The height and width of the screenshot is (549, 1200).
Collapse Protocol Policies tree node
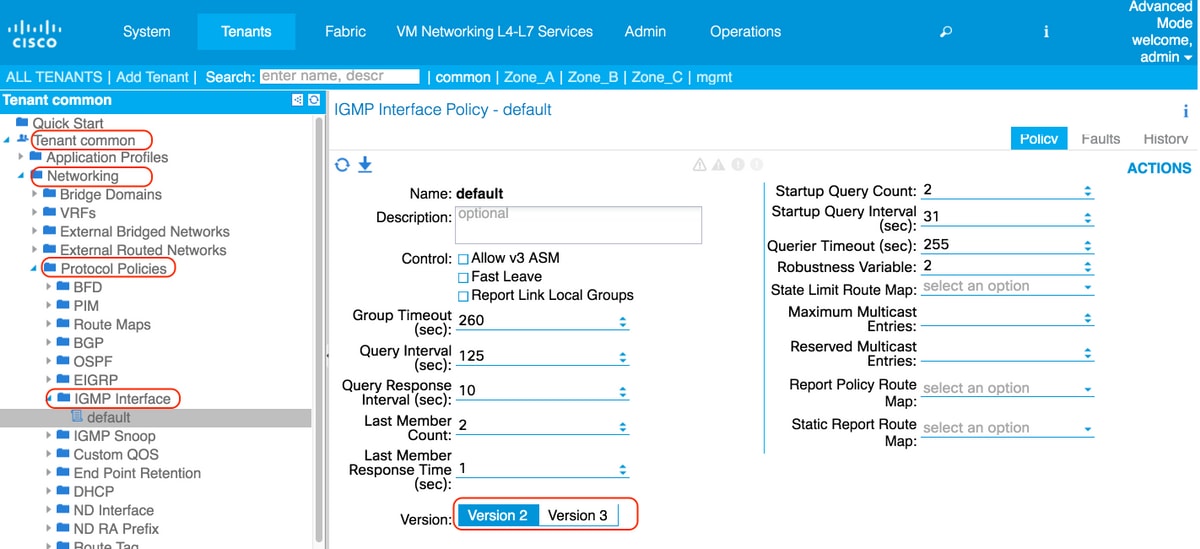click(x=35, y=269)
